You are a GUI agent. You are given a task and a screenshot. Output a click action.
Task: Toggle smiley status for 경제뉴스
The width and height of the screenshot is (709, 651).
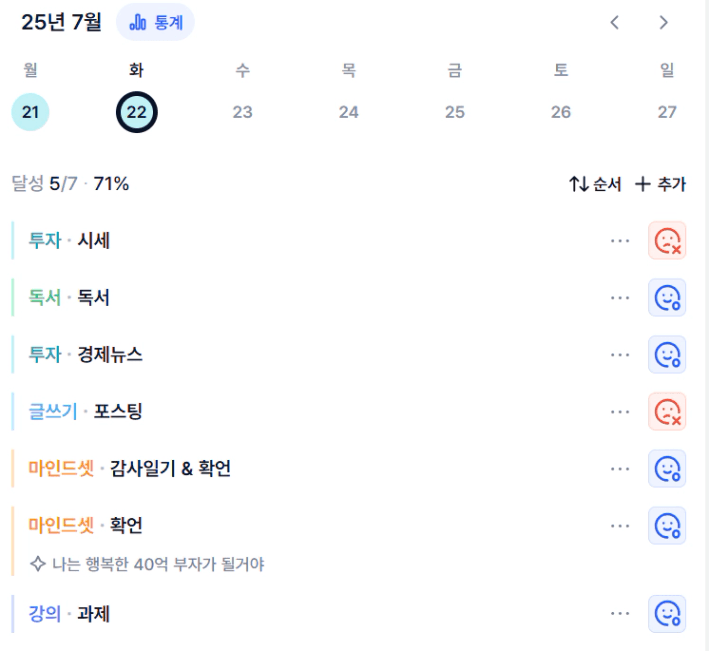pos(667,354)
